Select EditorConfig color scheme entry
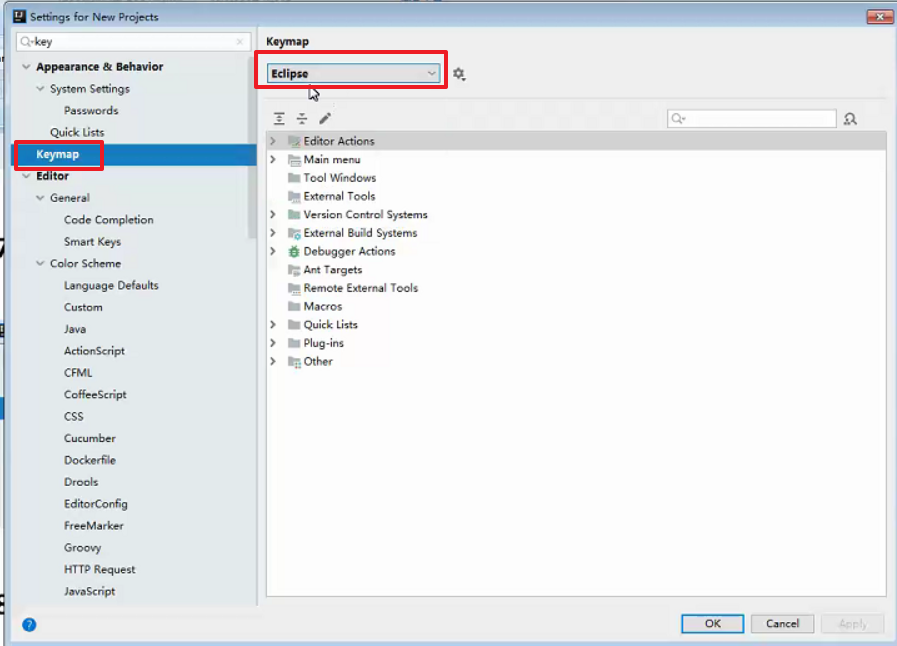This screenshot has height=646, width=897. tap(96, 504)
